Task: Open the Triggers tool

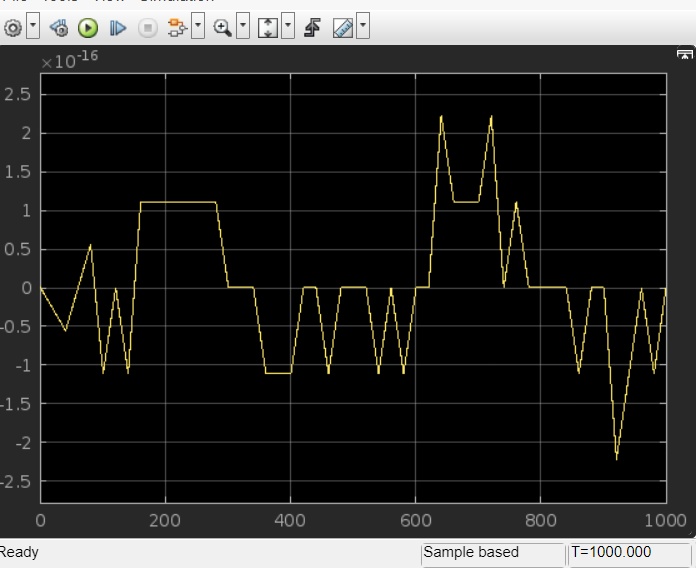Action: 312,27
